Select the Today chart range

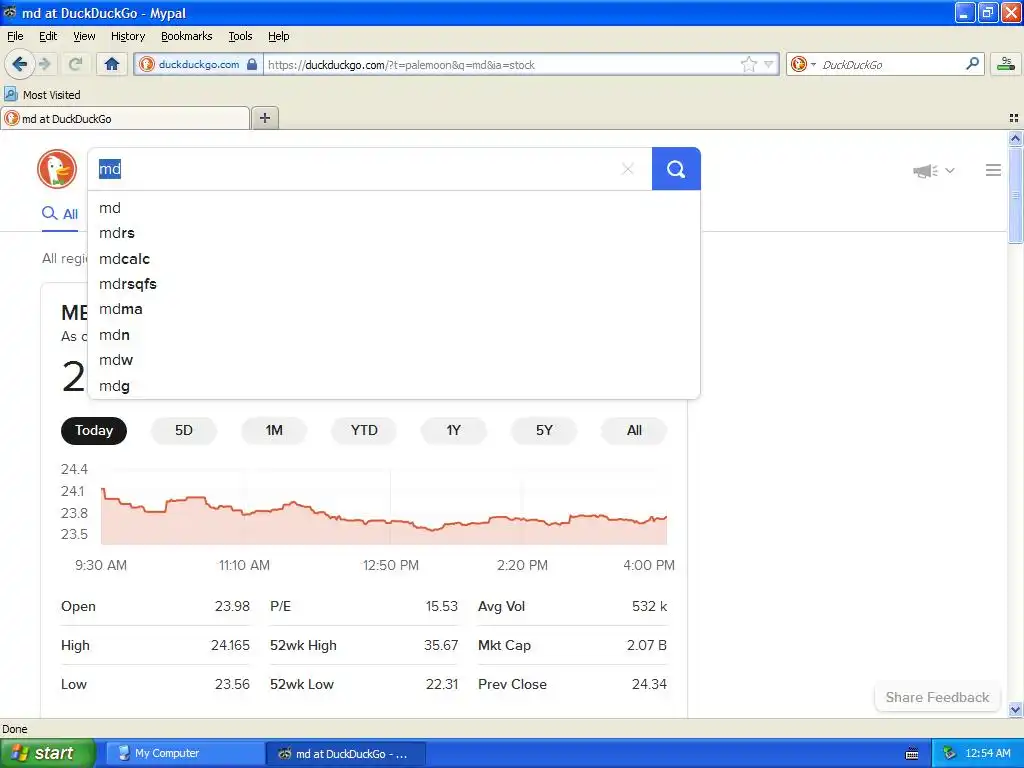click(93, 430)
